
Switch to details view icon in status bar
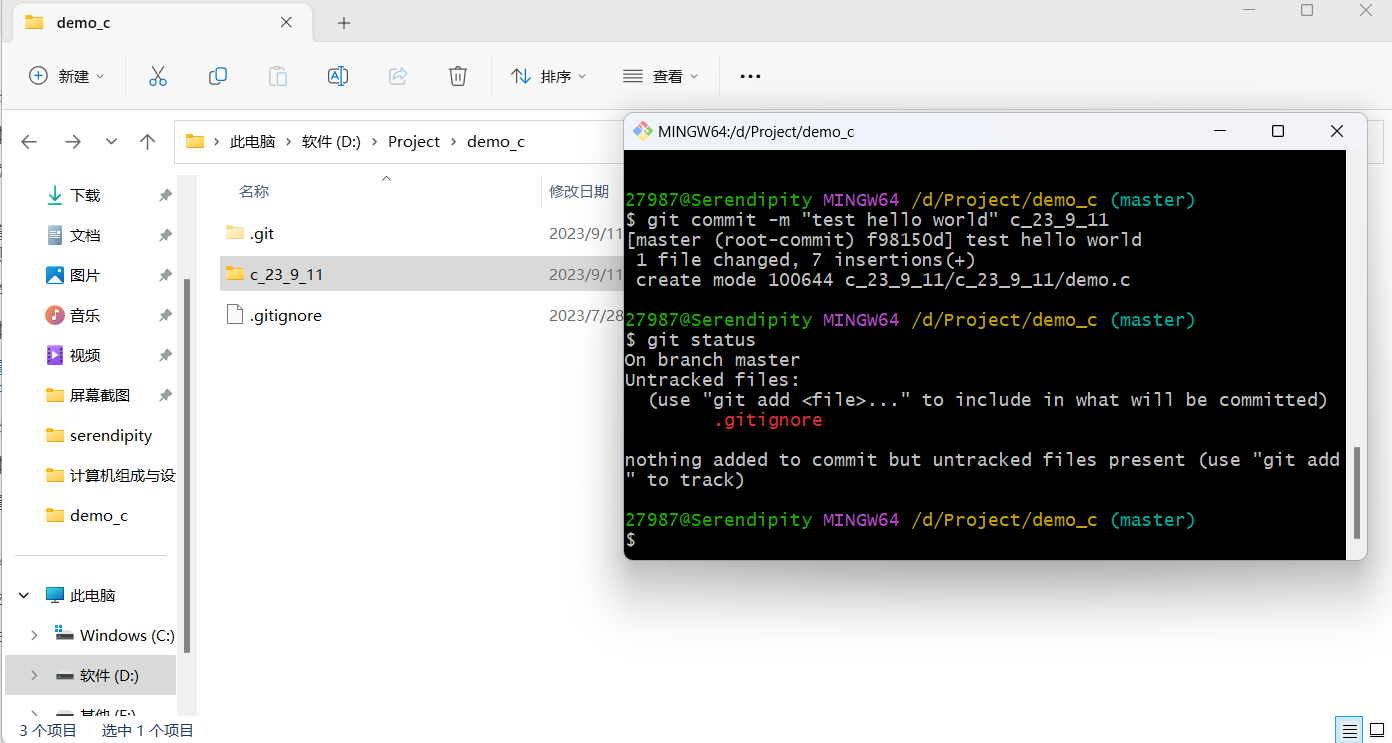1349,730
